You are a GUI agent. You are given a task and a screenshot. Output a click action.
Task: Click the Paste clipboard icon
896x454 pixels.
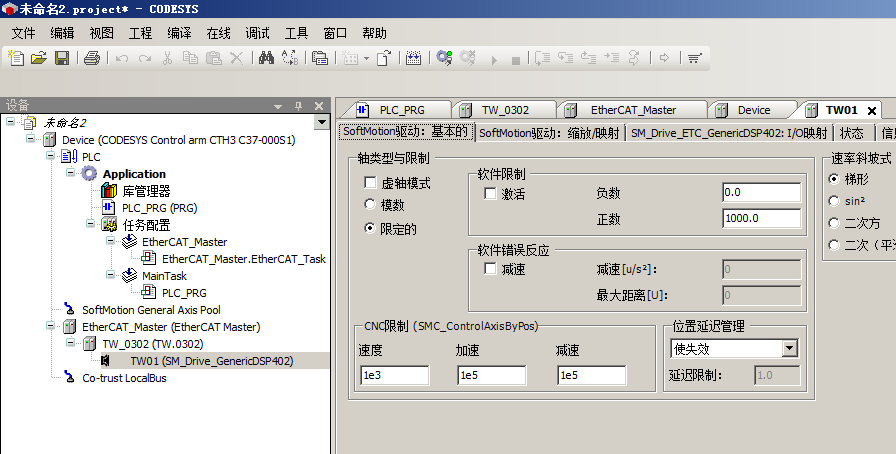tap(213, 58)
